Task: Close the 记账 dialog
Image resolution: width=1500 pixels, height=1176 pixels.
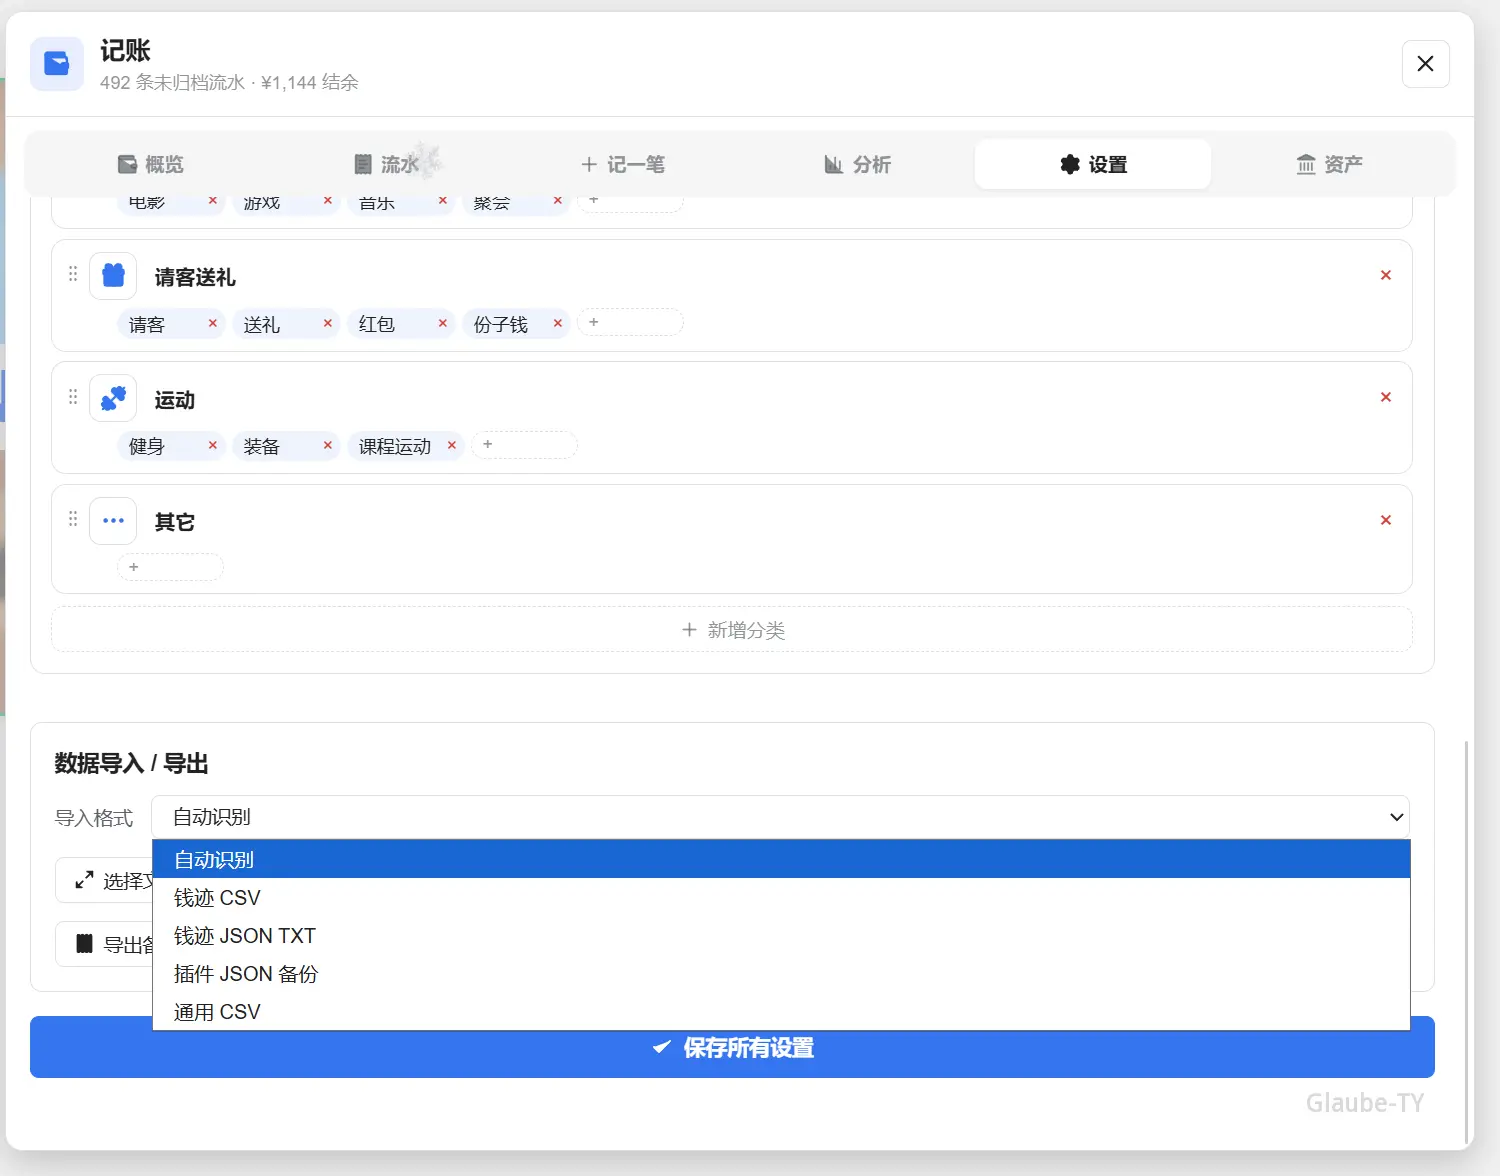Action: tap(1426, 64)
